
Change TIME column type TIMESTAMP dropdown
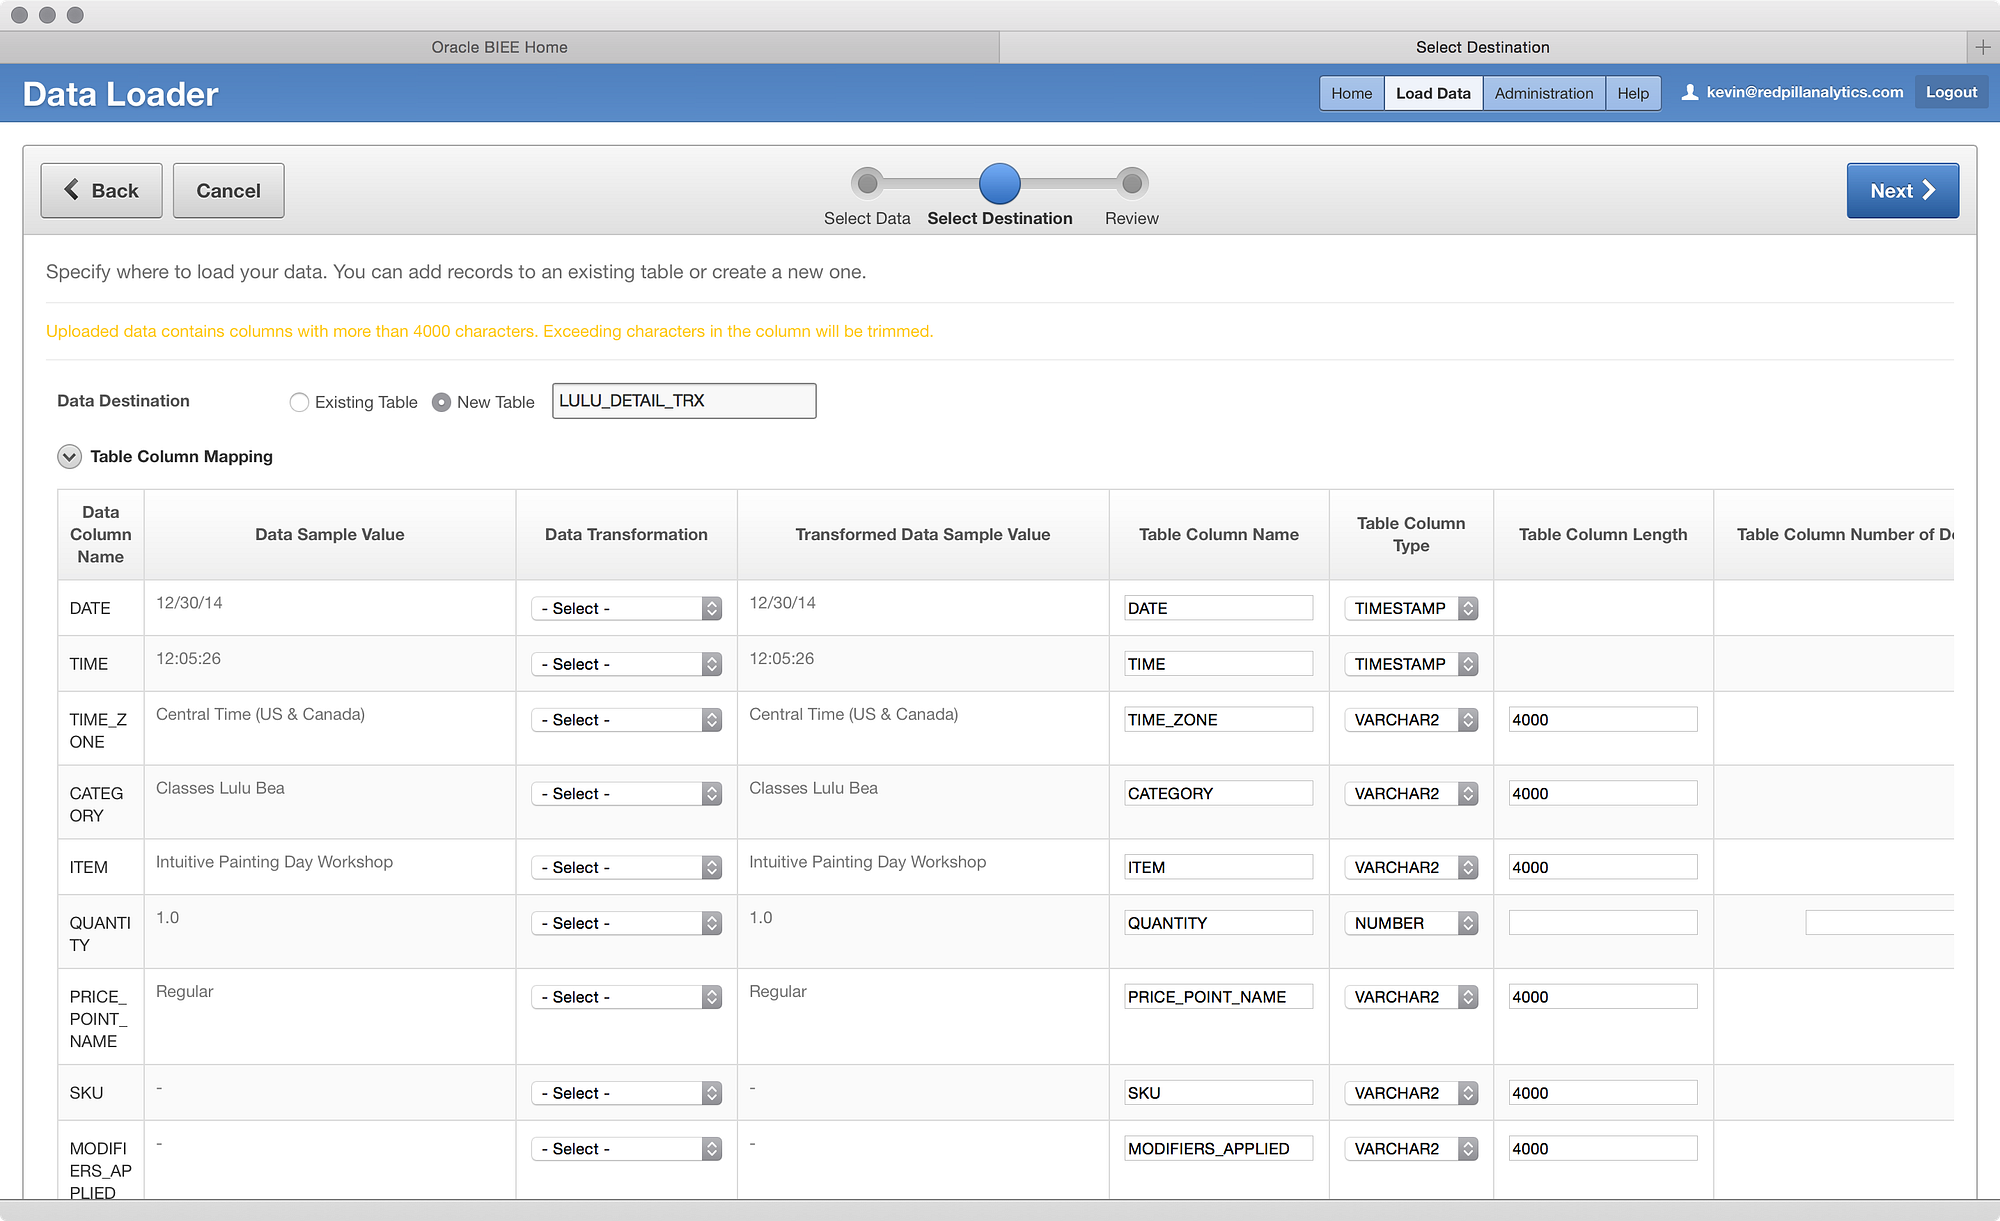pyautogui.click(x=1410, y=664)
